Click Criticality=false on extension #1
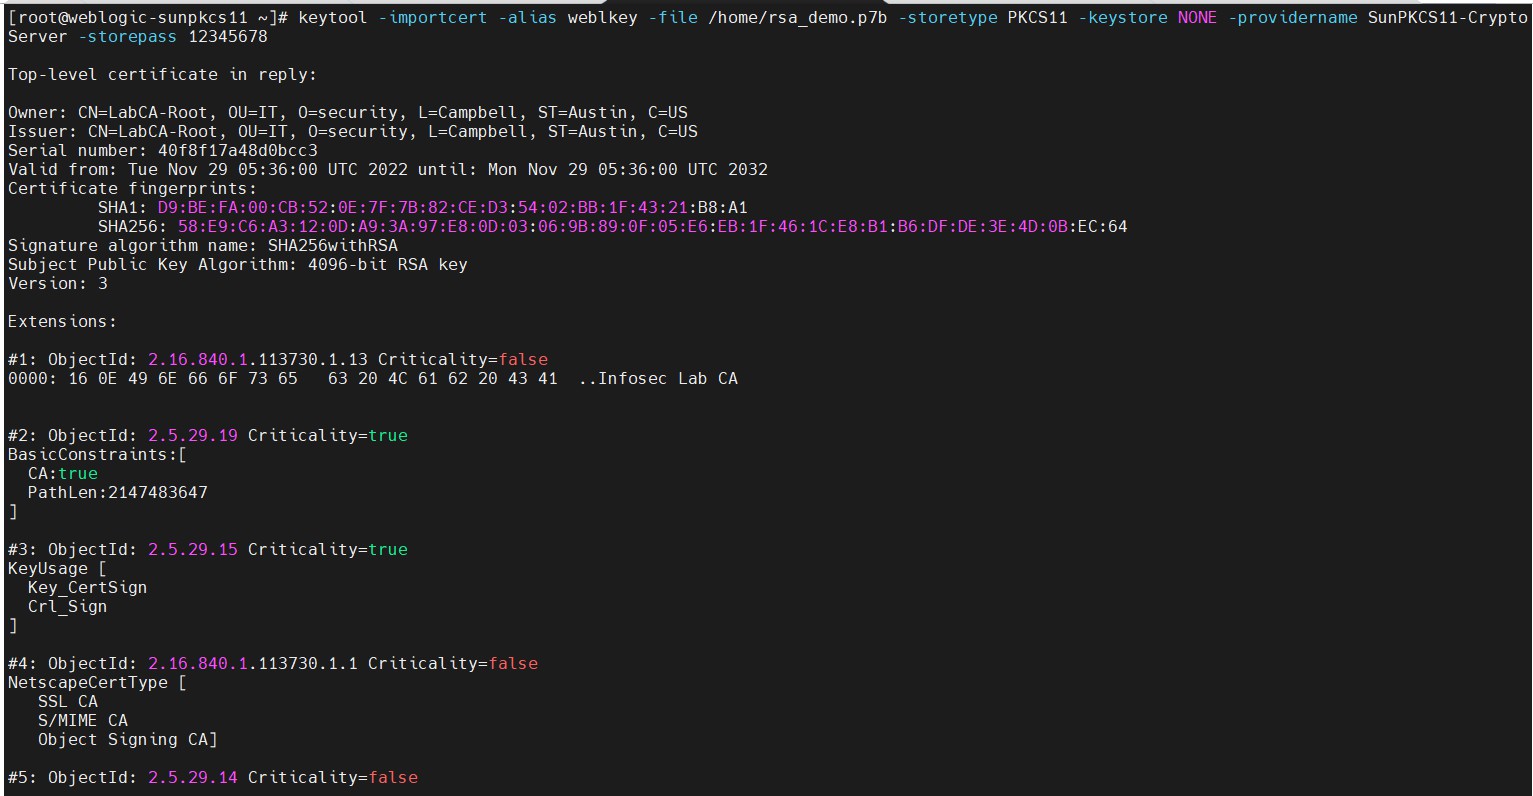Screen dimensions: 1533x796 (463, 360)
